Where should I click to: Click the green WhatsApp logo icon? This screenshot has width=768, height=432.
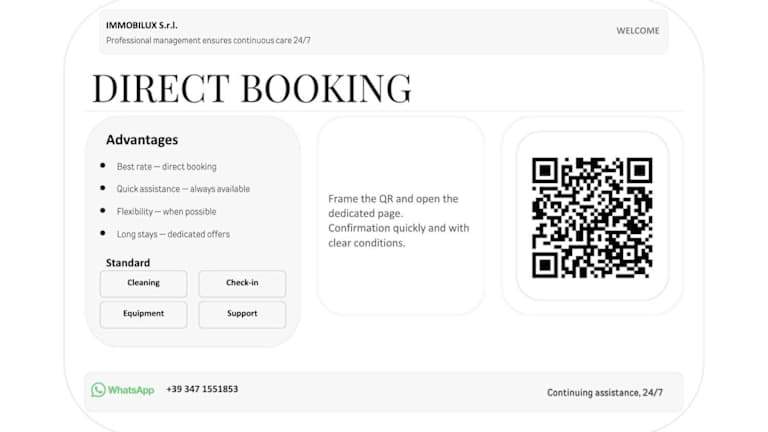(98, 390)
